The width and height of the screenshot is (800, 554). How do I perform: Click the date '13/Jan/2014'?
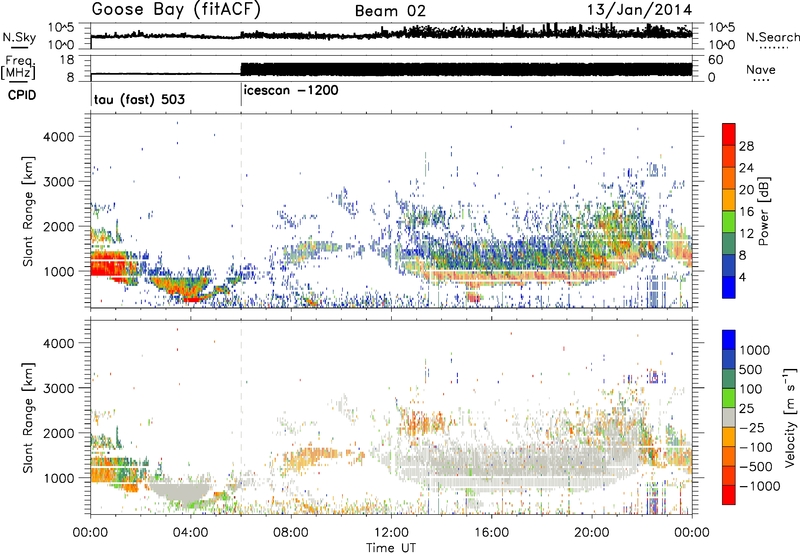640,10
